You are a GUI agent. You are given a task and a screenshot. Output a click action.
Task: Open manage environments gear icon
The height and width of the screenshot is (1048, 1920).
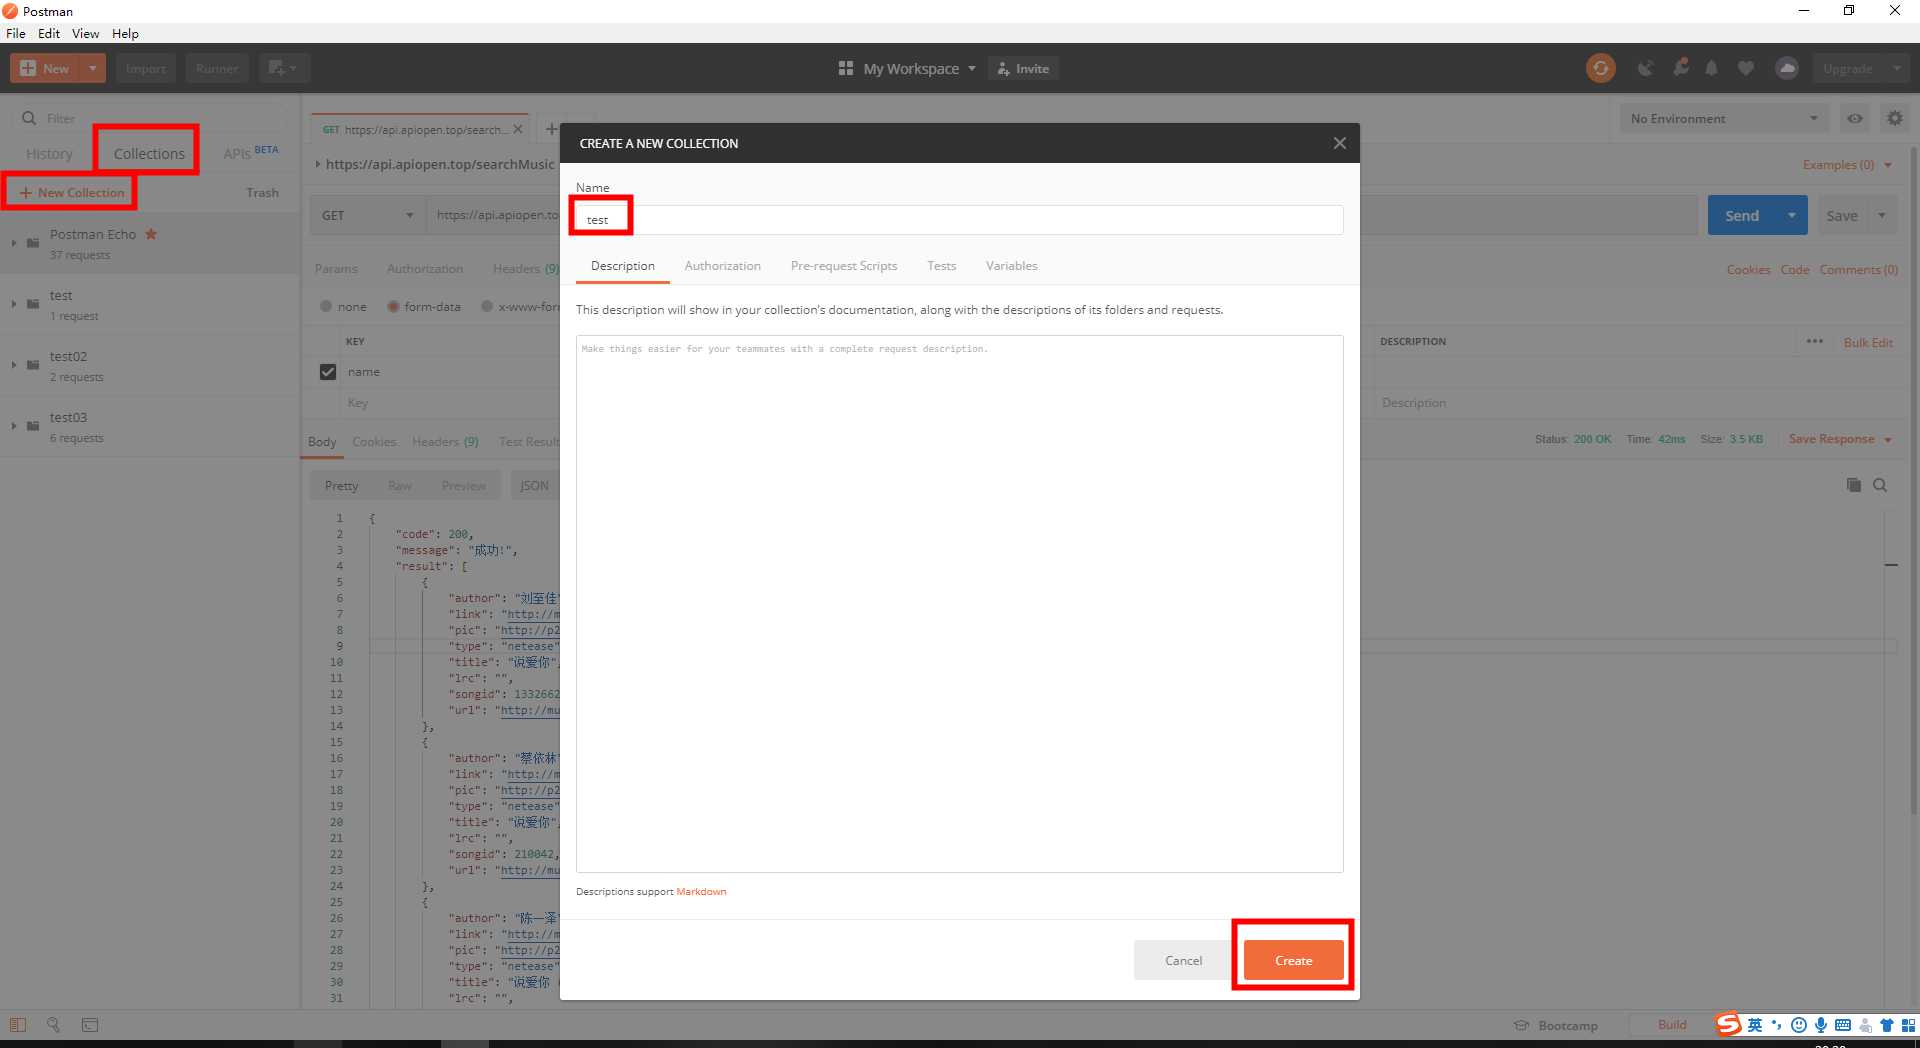(1895, 118)
